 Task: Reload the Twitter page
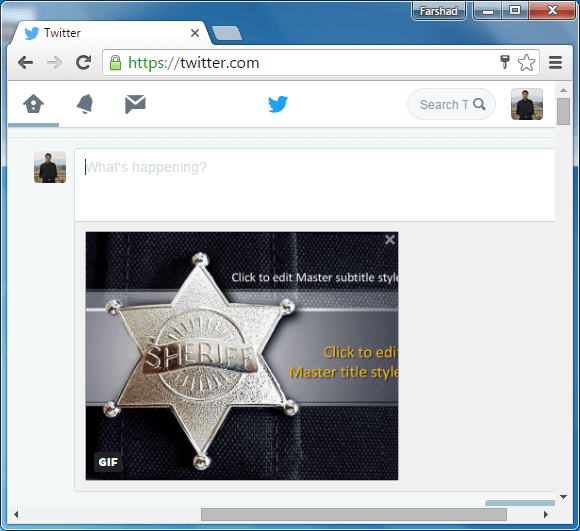click(84, 62)
